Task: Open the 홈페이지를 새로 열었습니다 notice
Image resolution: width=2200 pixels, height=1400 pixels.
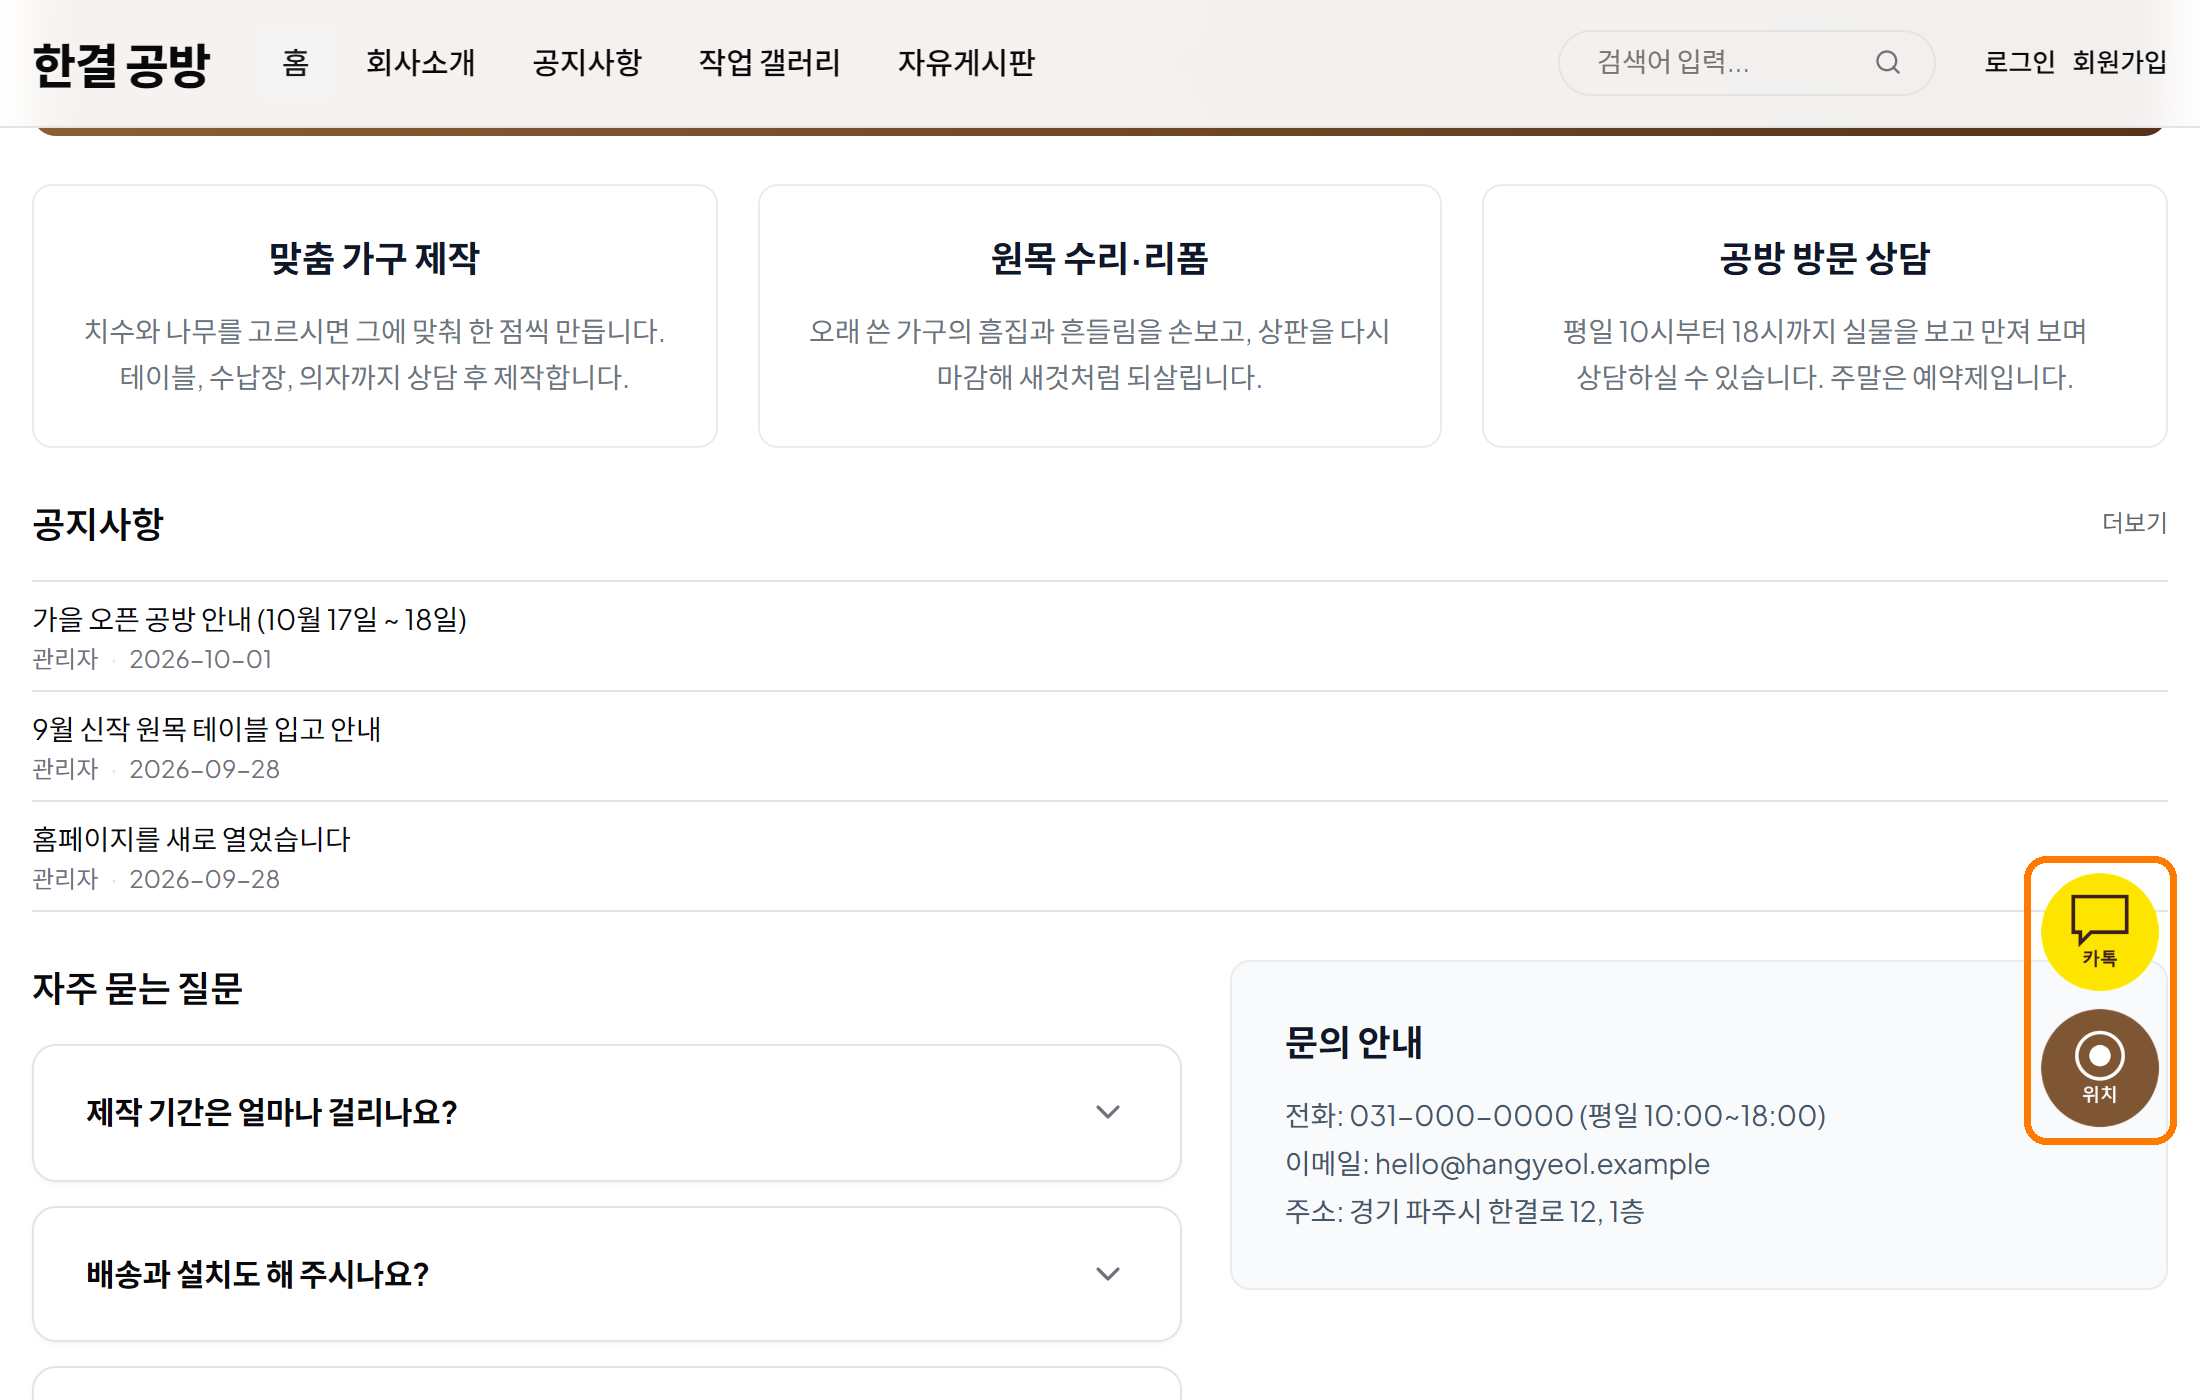Action: [191, 840]
